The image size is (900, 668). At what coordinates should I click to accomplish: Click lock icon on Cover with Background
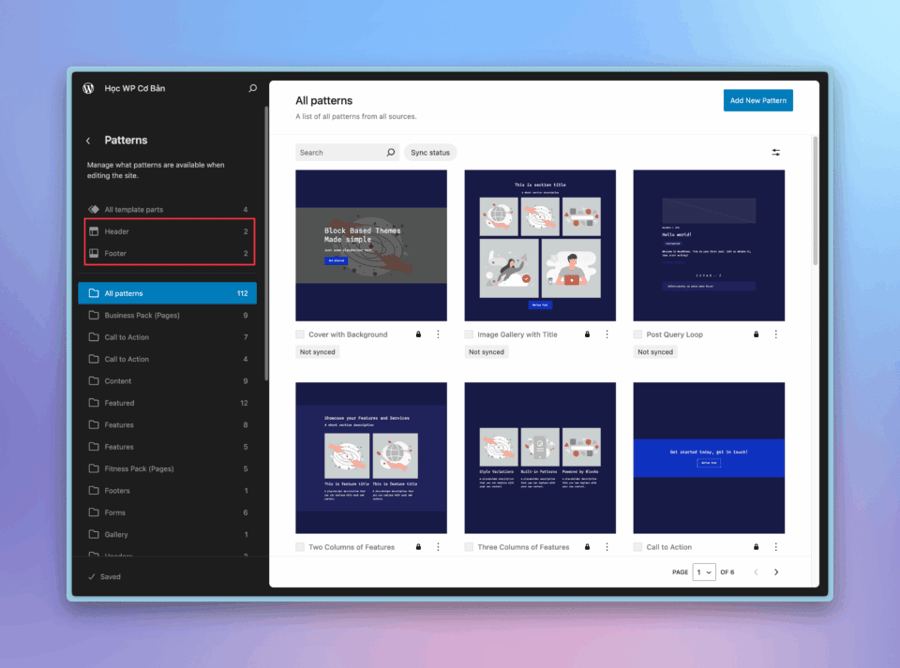(x=418, y=335)
